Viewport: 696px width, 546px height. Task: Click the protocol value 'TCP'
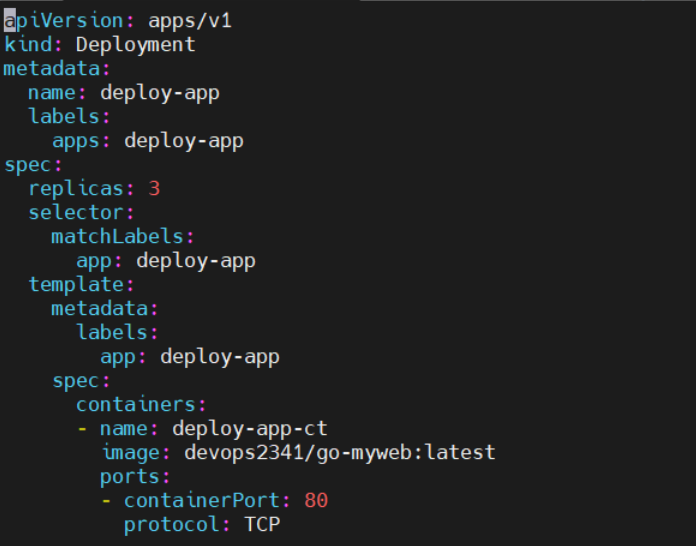(262, 525)
